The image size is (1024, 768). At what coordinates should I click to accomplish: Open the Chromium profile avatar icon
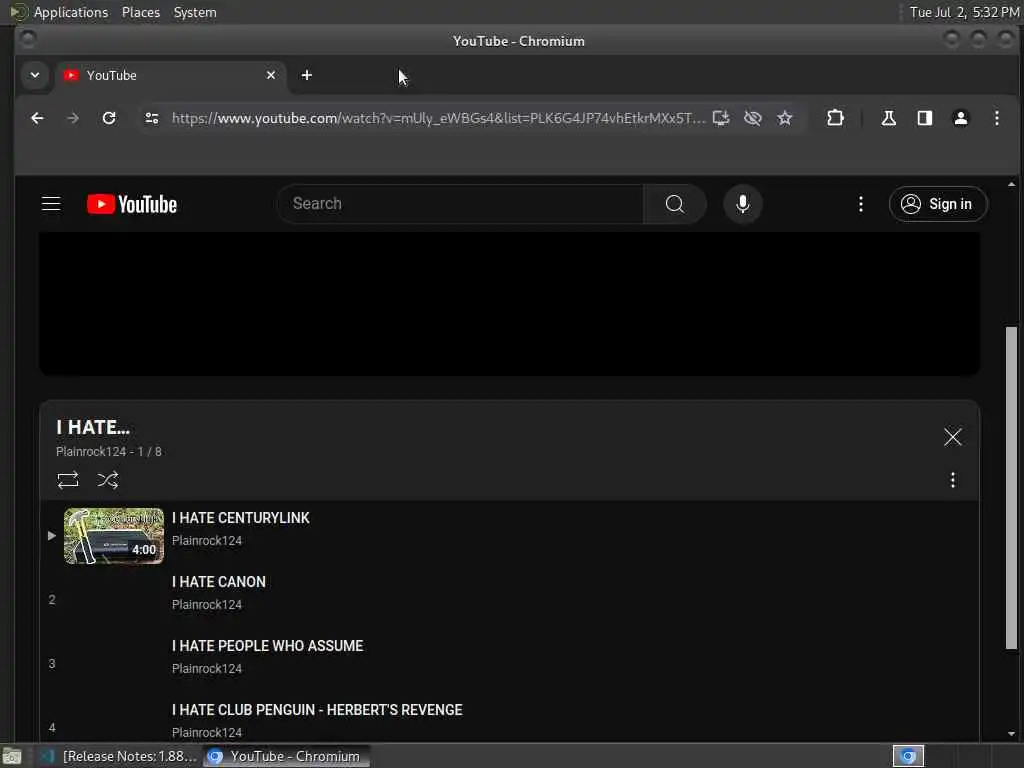(x=960, y=118)
